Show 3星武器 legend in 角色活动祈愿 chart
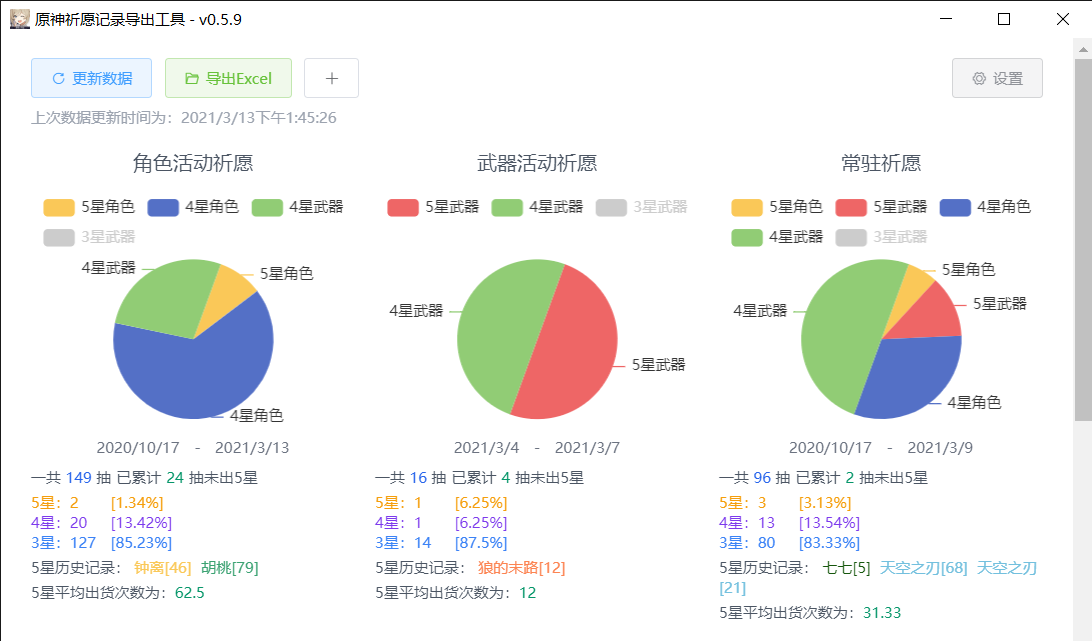This screenshot has height=641, width=1092. click(89, 237)
